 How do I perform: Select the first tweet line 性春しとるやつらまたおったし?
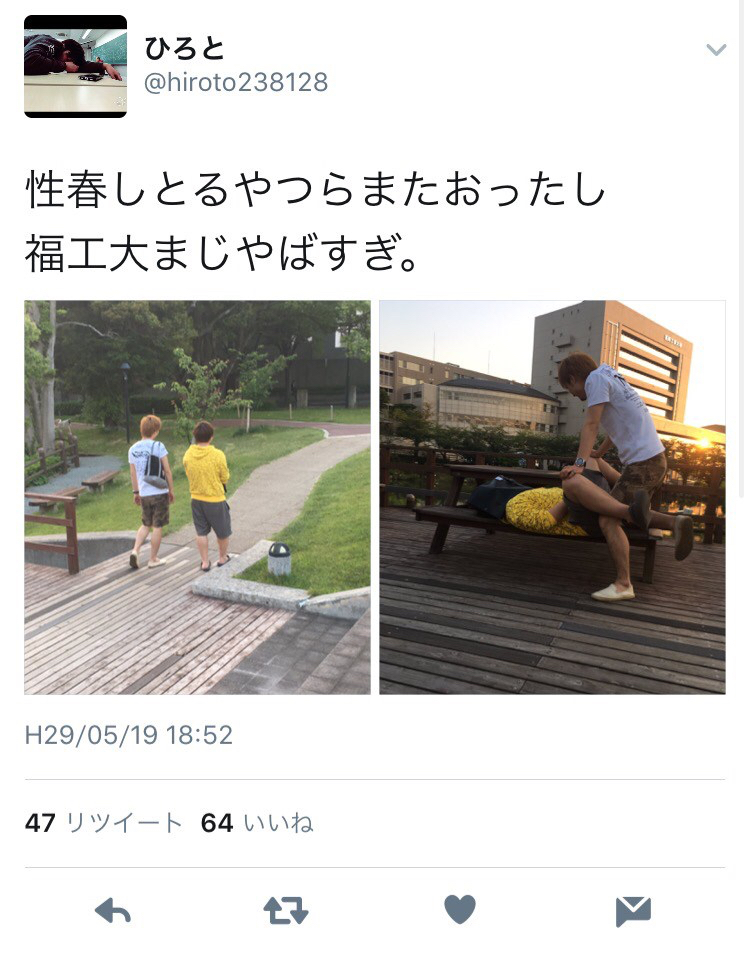(x=315, y=189)
